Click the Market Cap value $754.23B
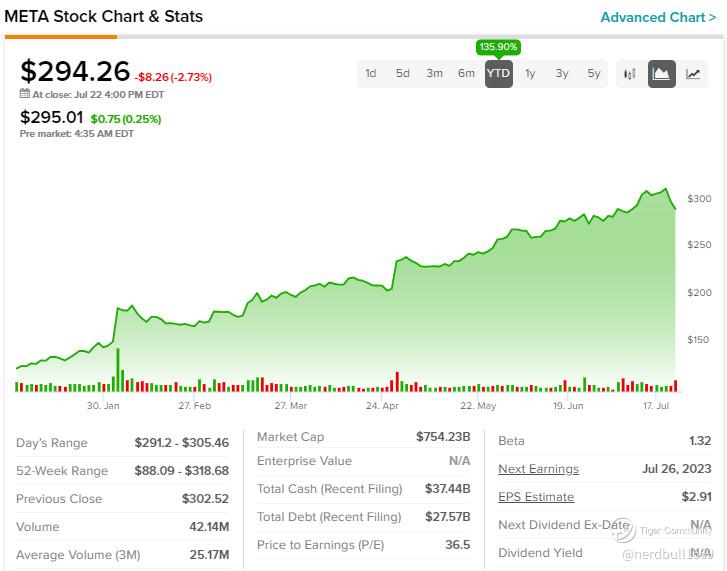The height and width of the screenshot is (571, 727). click(x=443, y=437)
